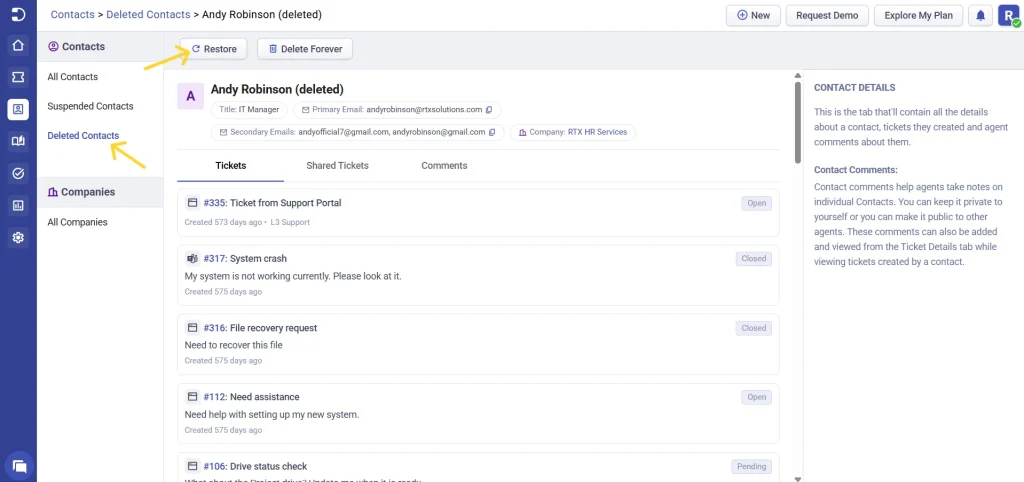Click the scrollbar up arrow

(797, 76)
